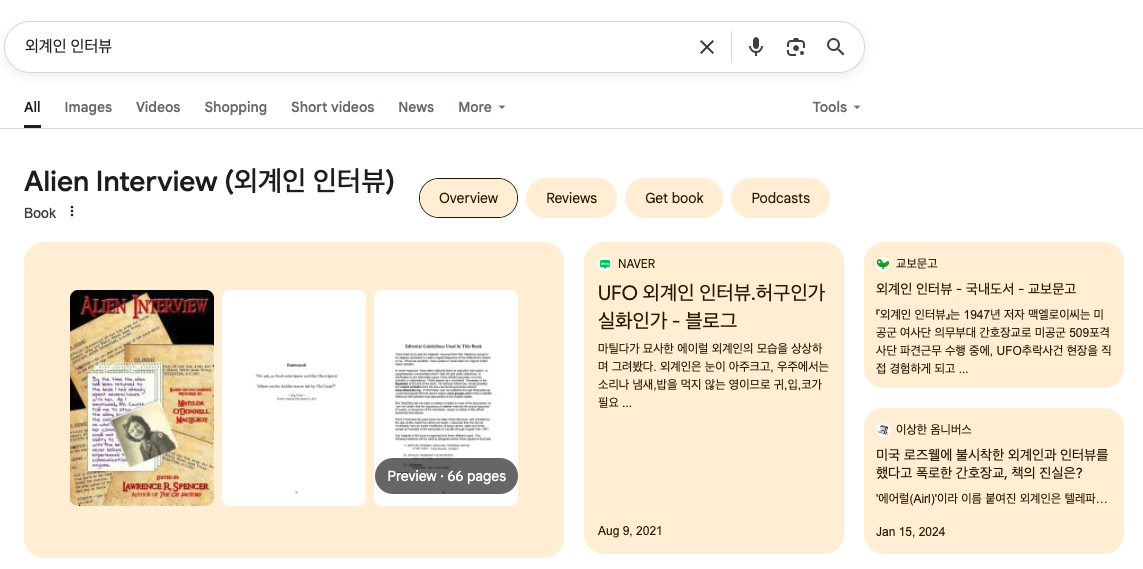Start voice search with the microphone icon

756,47
